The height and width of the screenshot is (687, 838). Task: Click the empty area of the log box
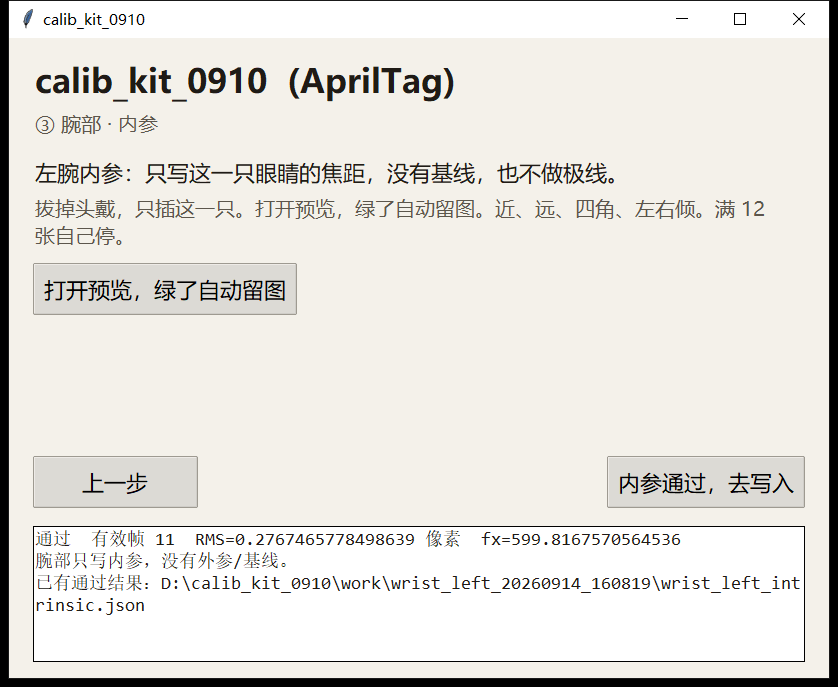419,638
